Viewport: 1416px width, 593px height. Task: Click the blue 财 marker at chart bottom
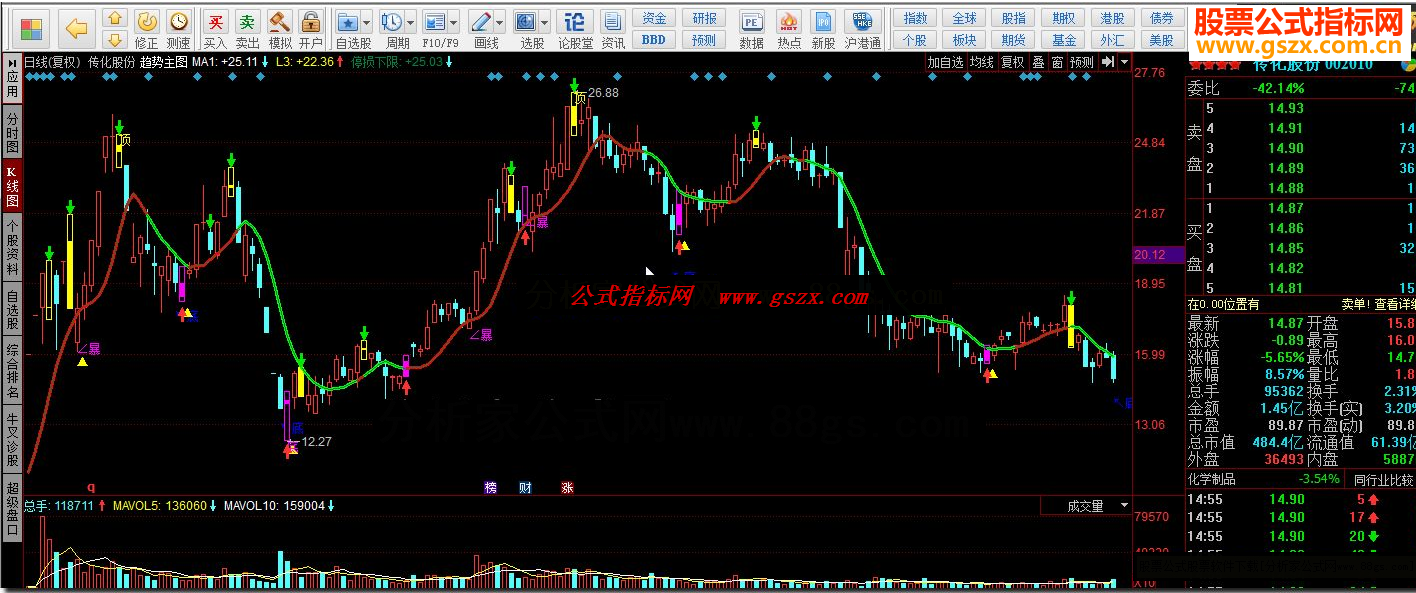click(x=526, y=487)
